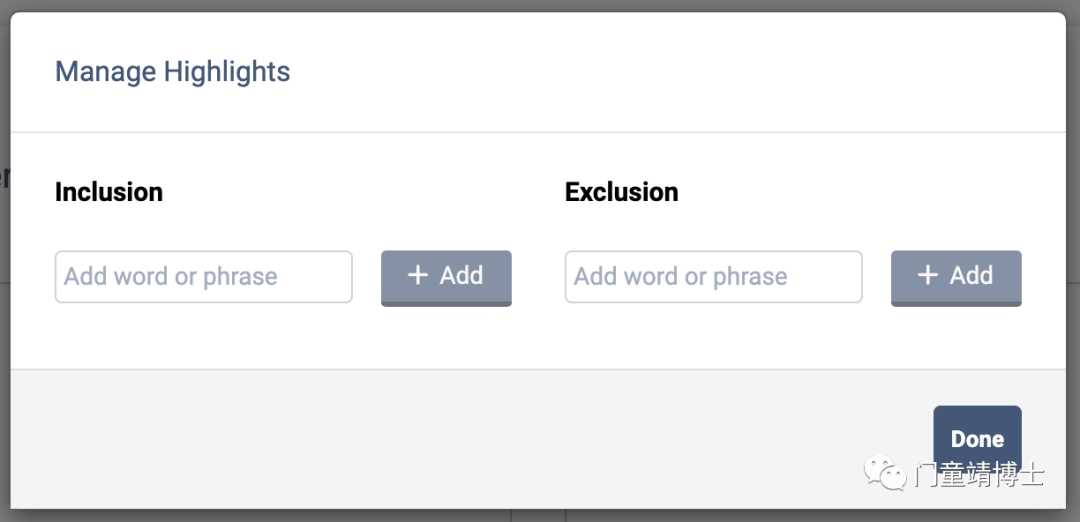
Task: Click the "Add" text on Inclusion's button
Action: pos(461,276)
